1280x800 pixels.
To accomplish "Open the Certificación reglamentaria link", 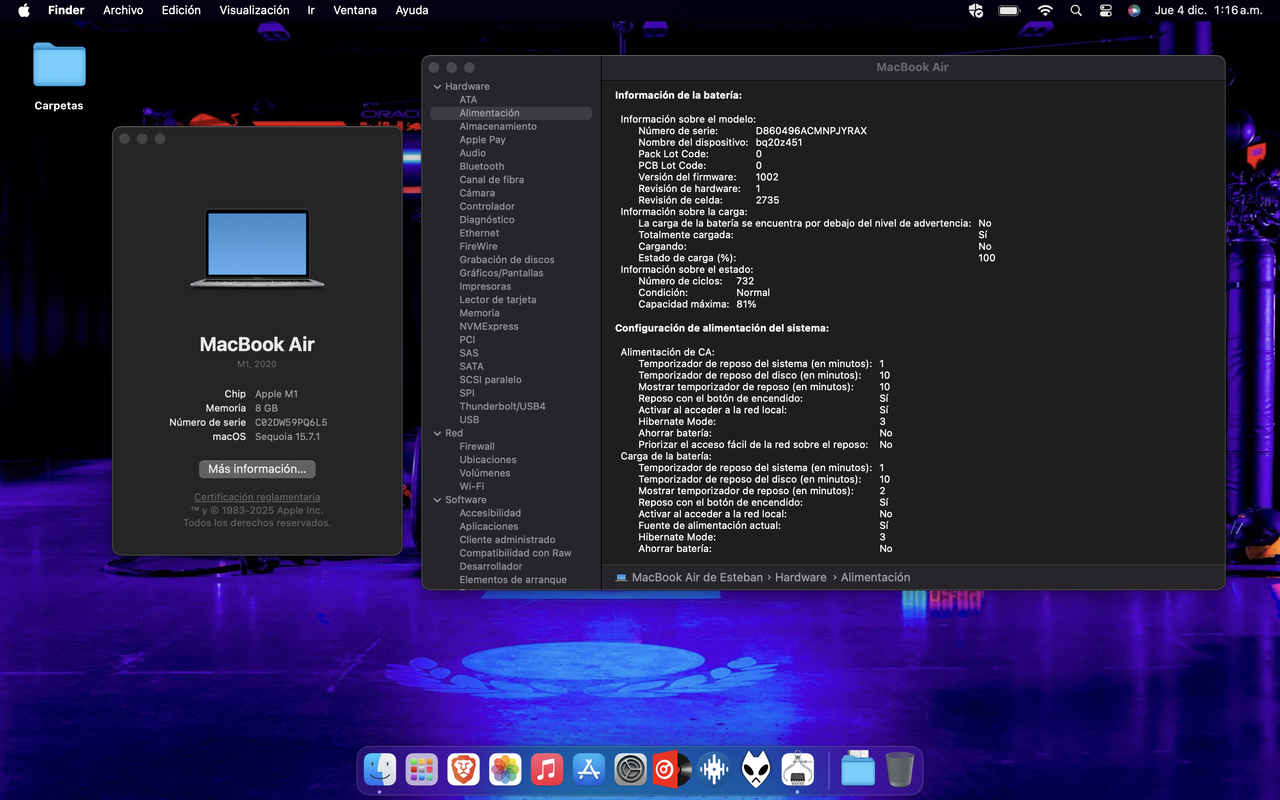I will (x=257, y=497).
